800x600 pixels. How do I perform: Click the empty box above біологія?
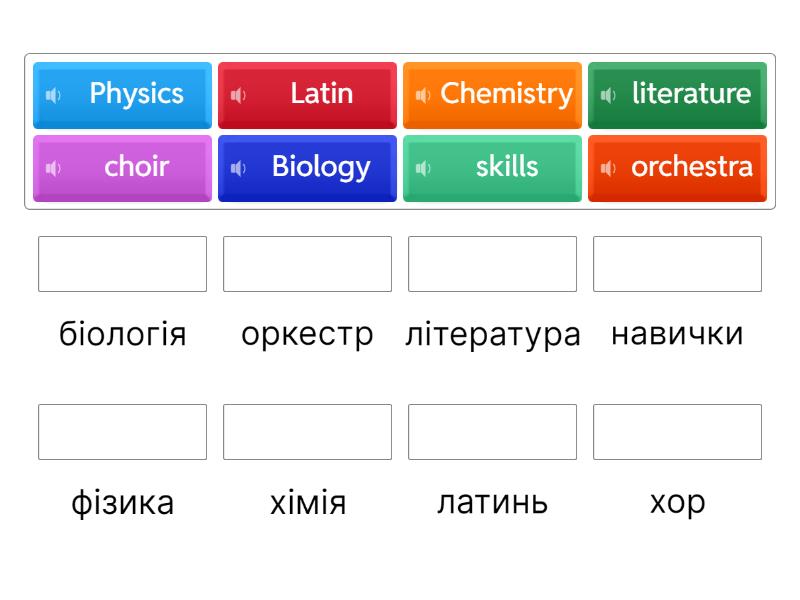[122, 264]
